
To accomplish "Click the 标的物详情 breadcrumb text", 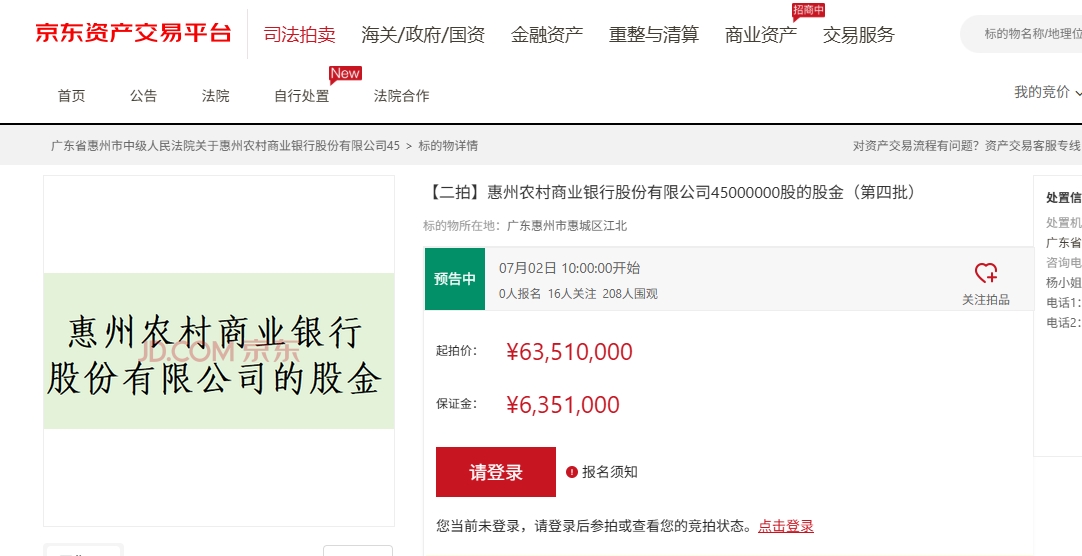I will [448, 146].
